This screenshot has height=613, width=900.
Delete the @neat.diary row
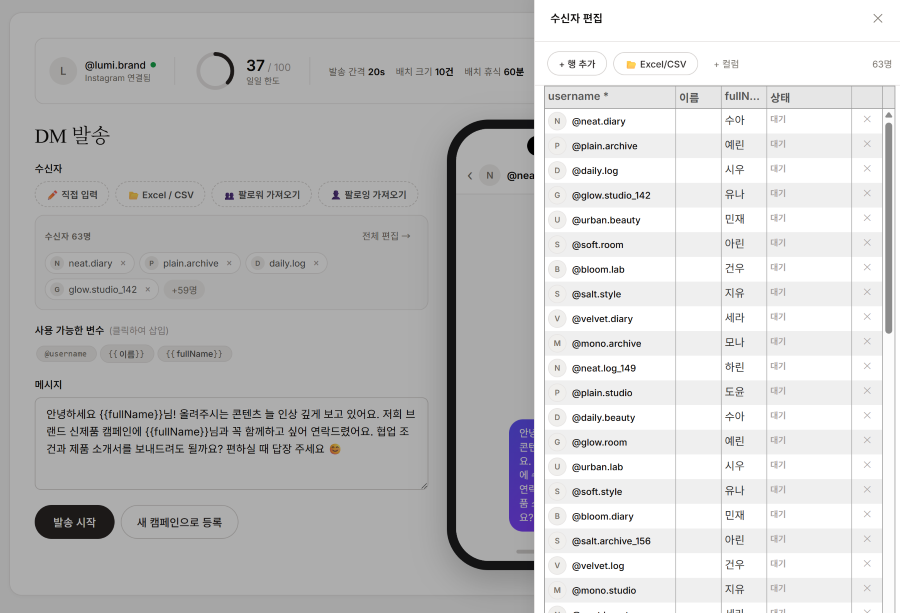pos(867,119)
